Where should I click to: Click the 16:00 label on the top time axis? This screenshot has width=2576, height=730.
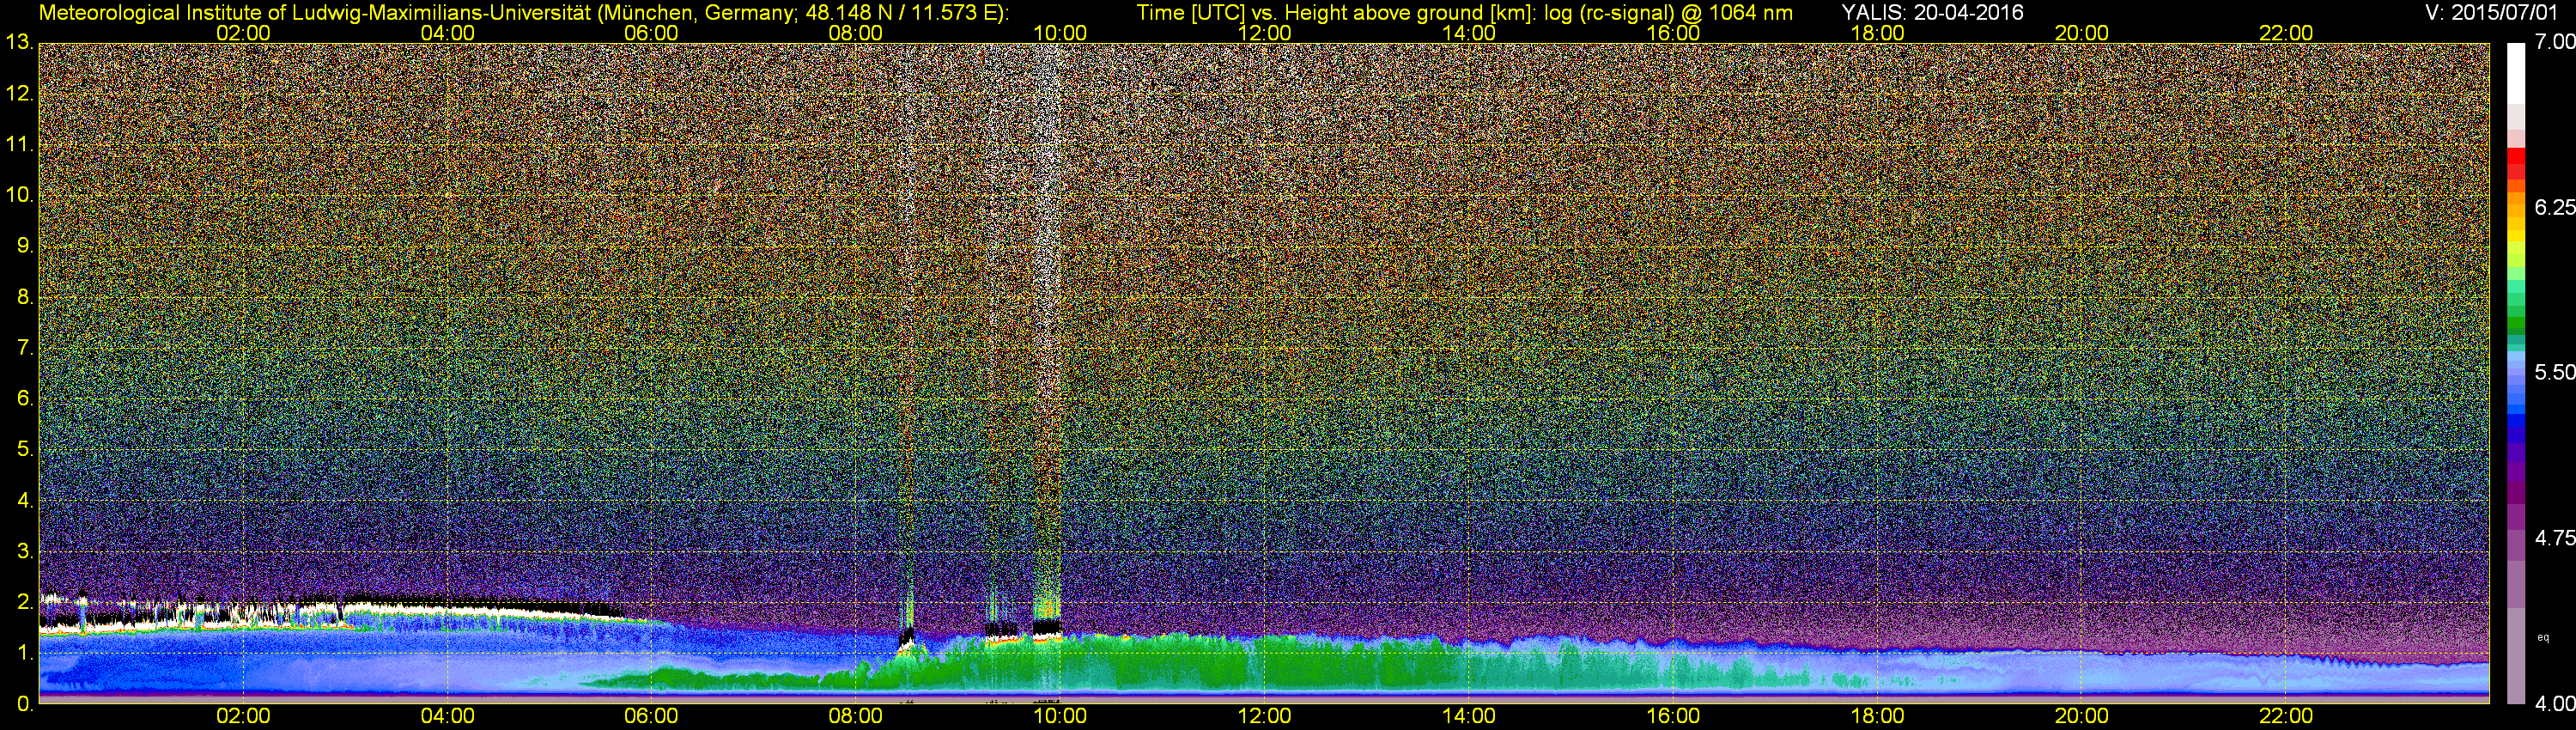click(x=1673, y=33)
